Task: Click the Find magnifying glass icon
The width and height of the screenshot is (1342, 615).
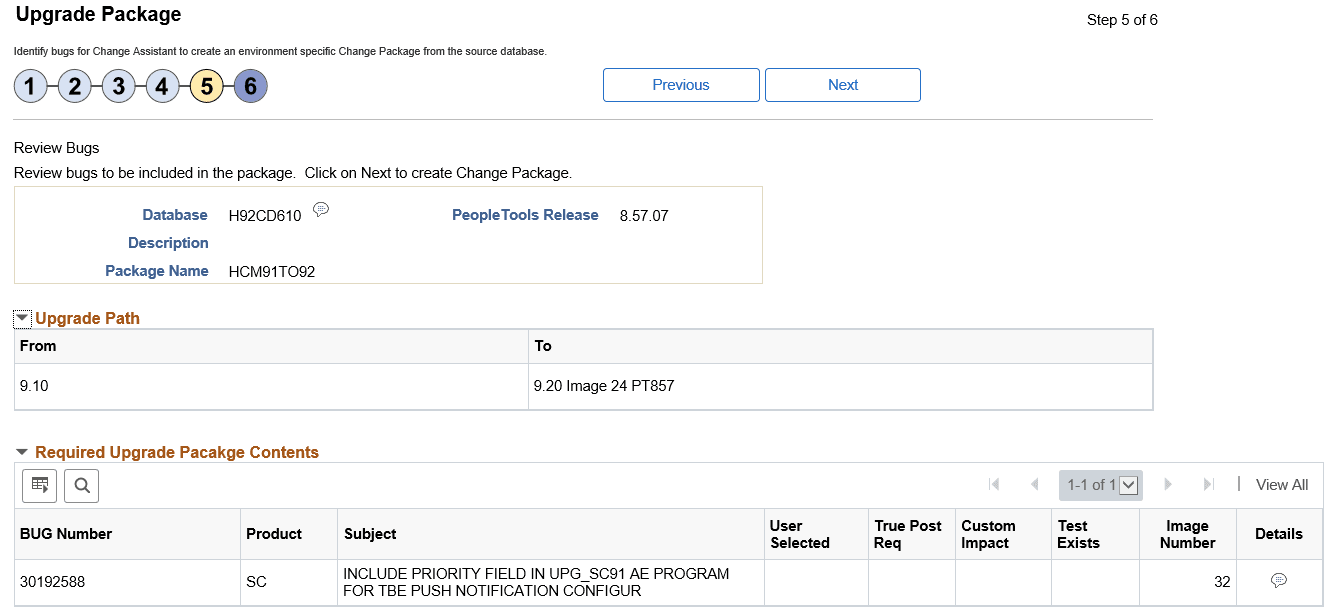Action: [81, 485]
